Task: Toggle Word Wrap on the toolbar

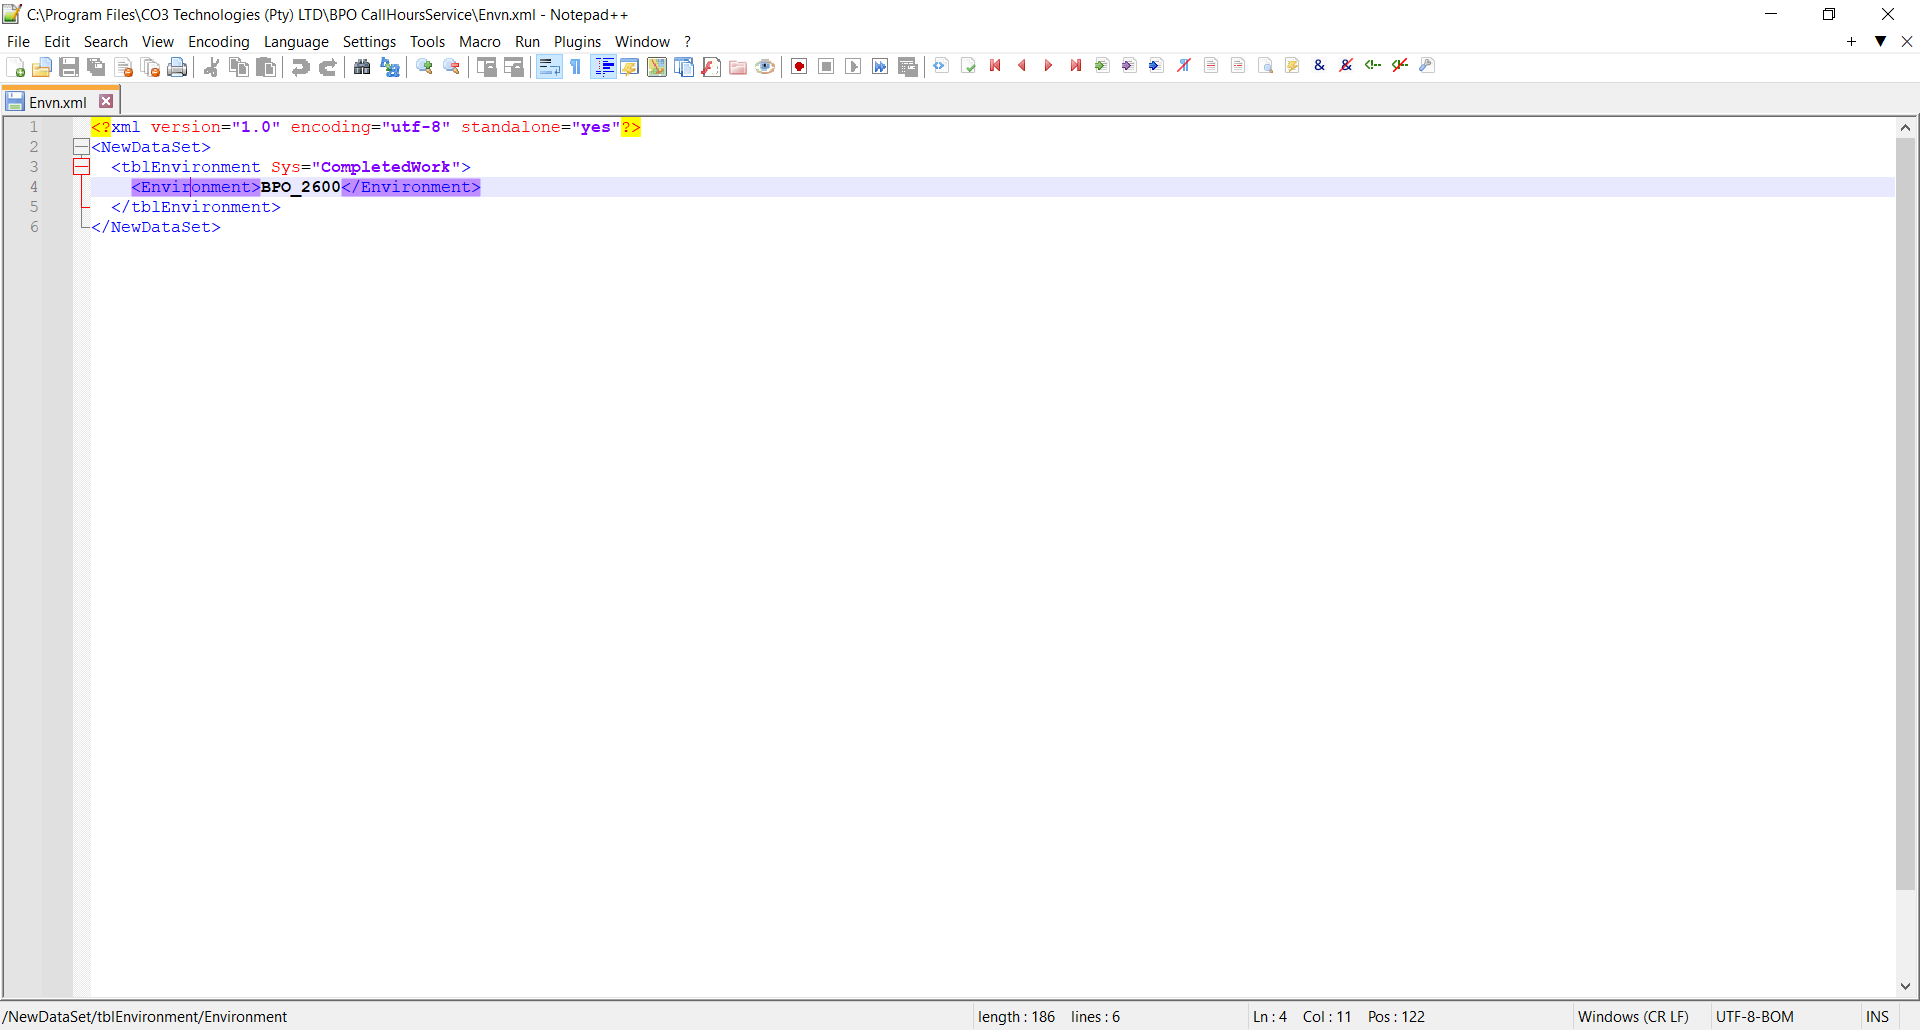Action: click(x=549, y=67)
